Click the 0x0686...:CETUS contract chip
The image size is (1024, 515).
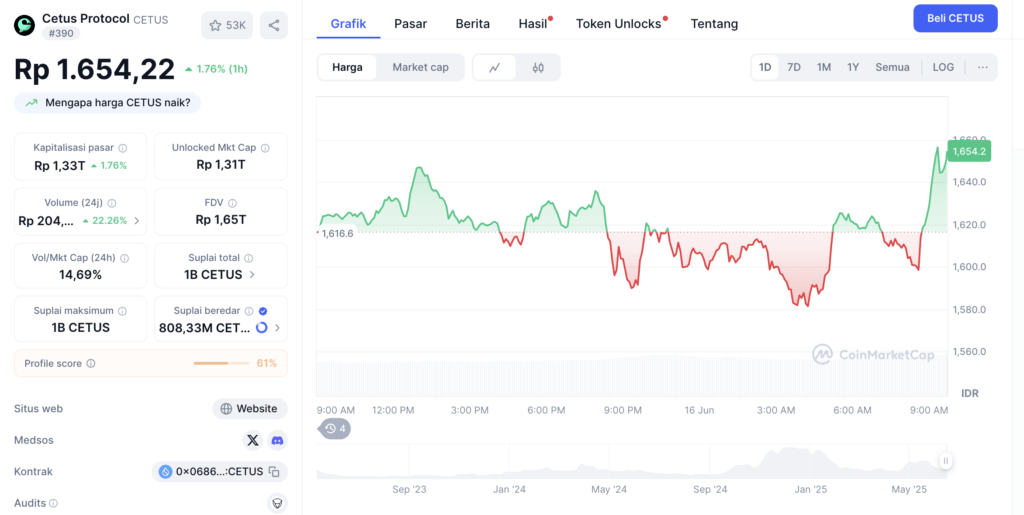tap(219, 472)
